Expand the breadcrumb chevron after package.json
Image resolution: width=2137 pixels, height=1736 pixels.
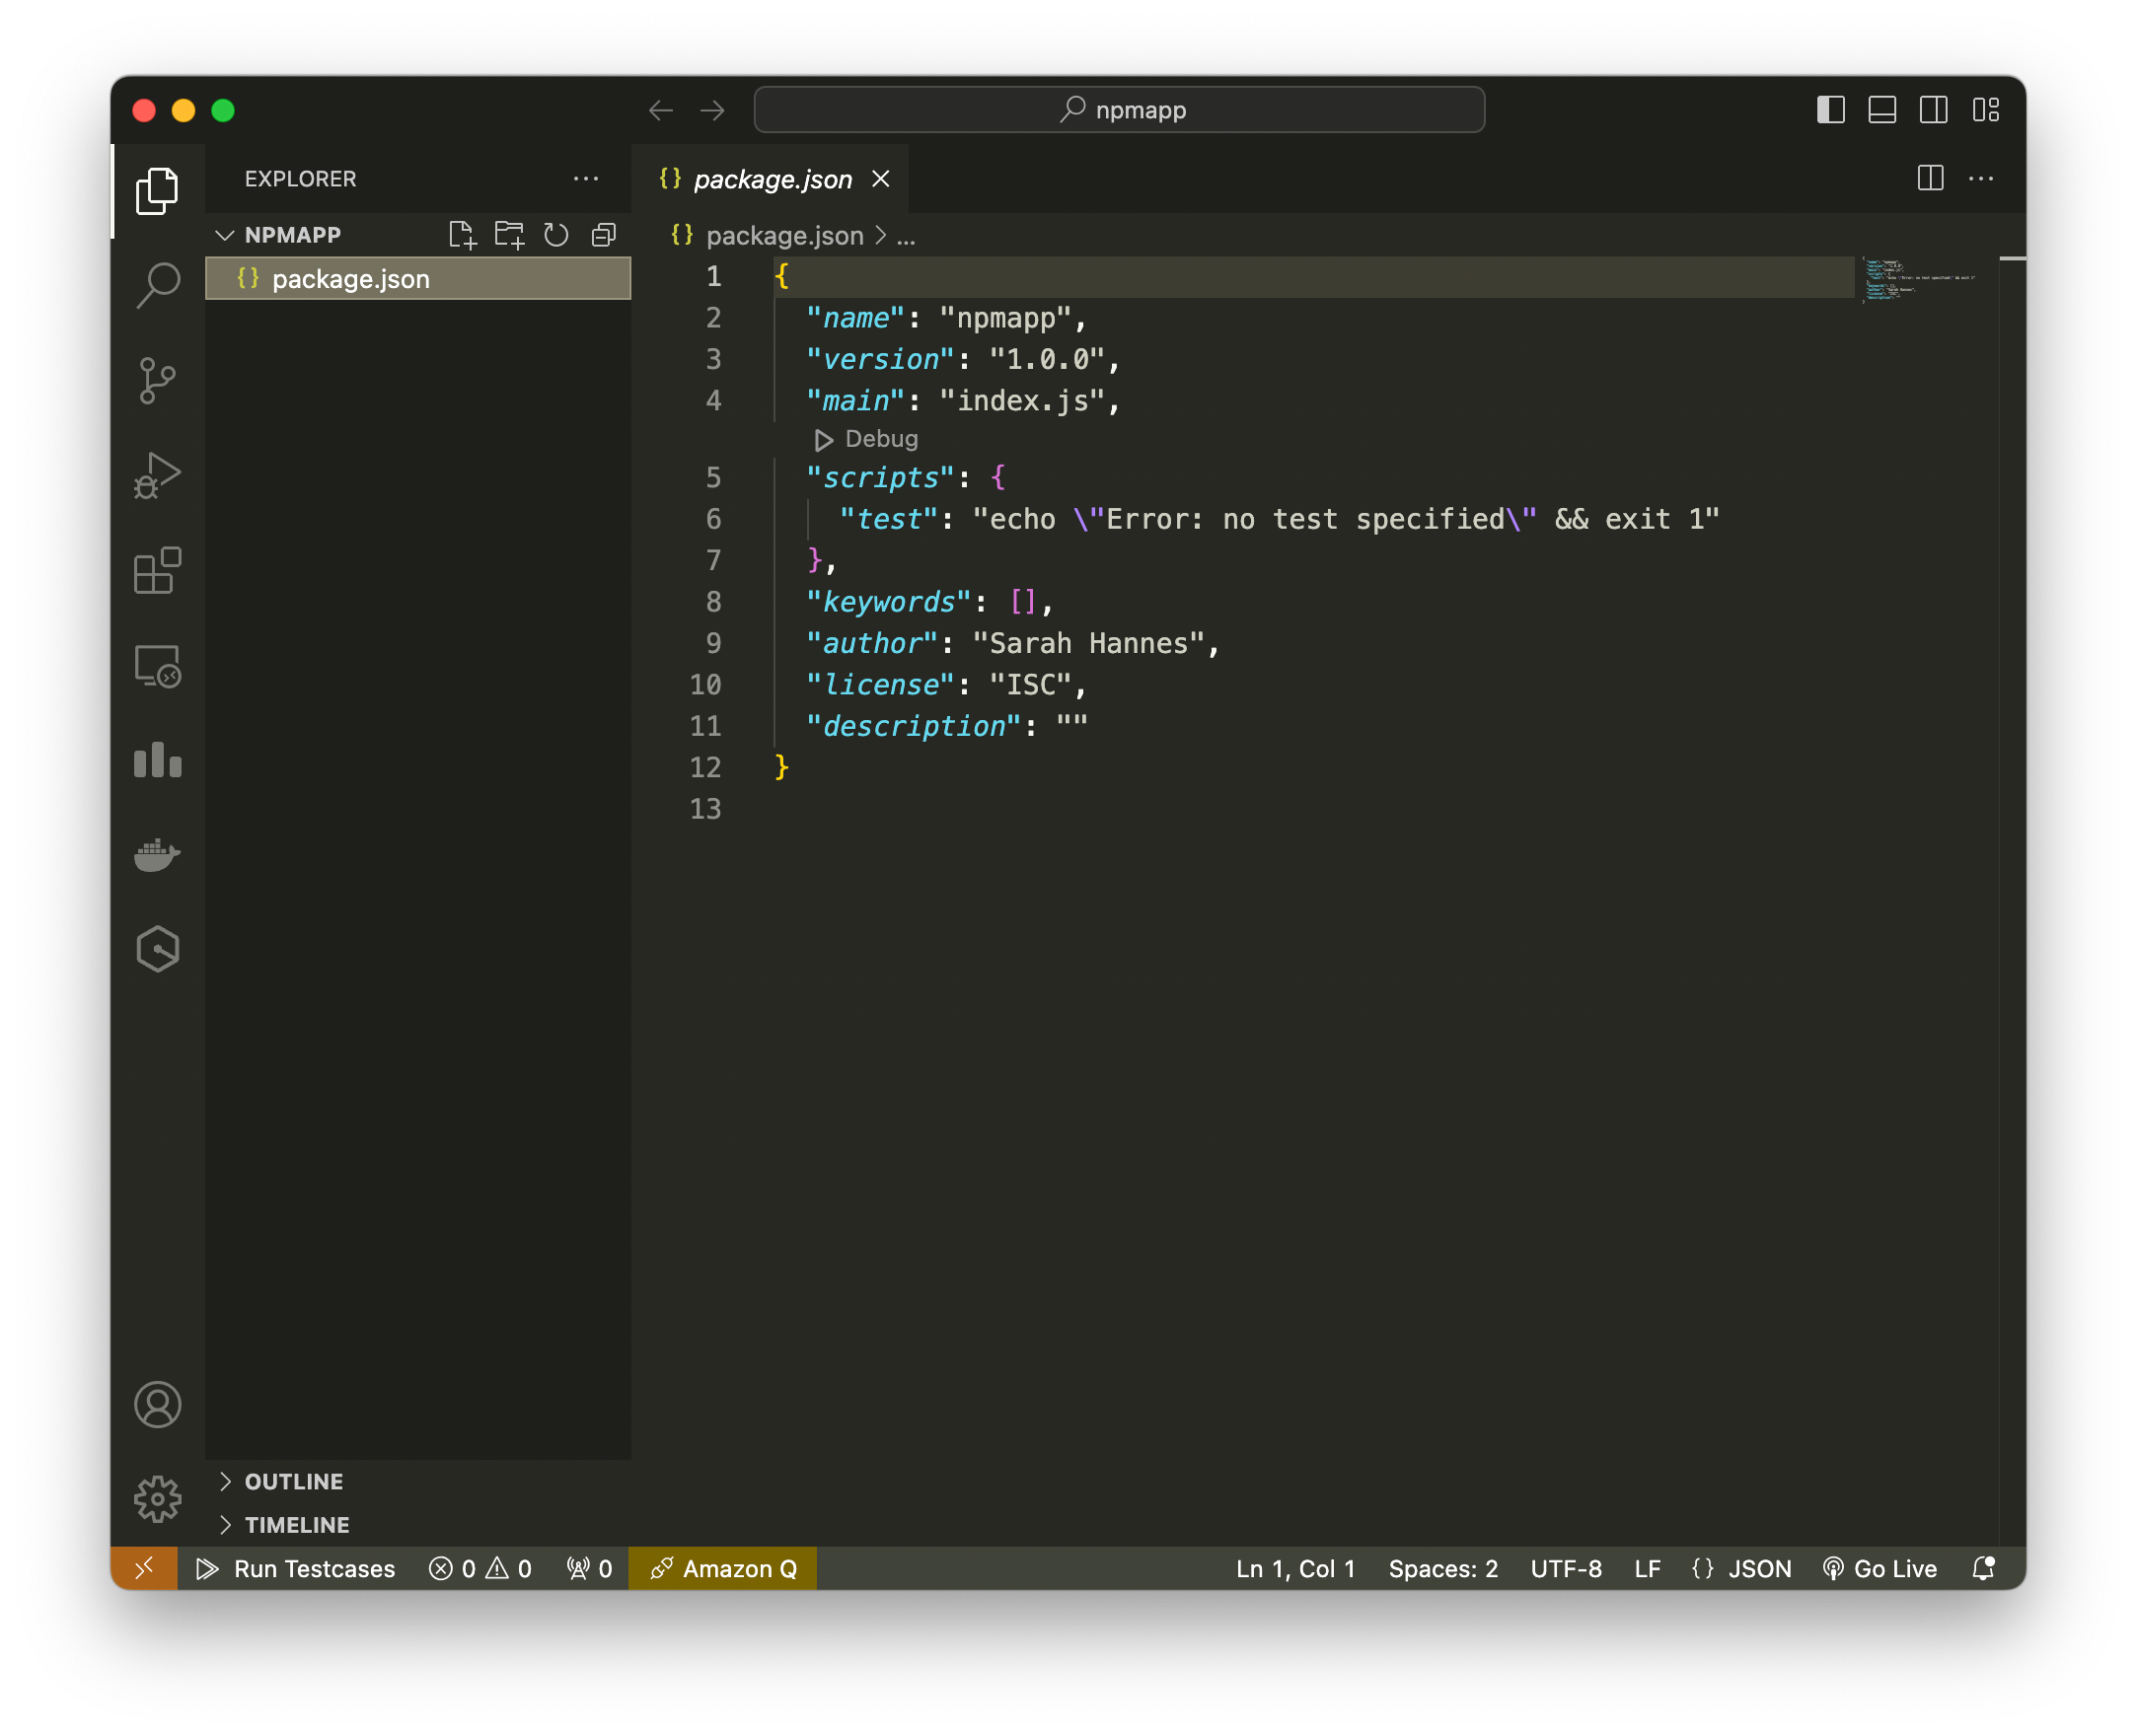click(x=880, y=235)
